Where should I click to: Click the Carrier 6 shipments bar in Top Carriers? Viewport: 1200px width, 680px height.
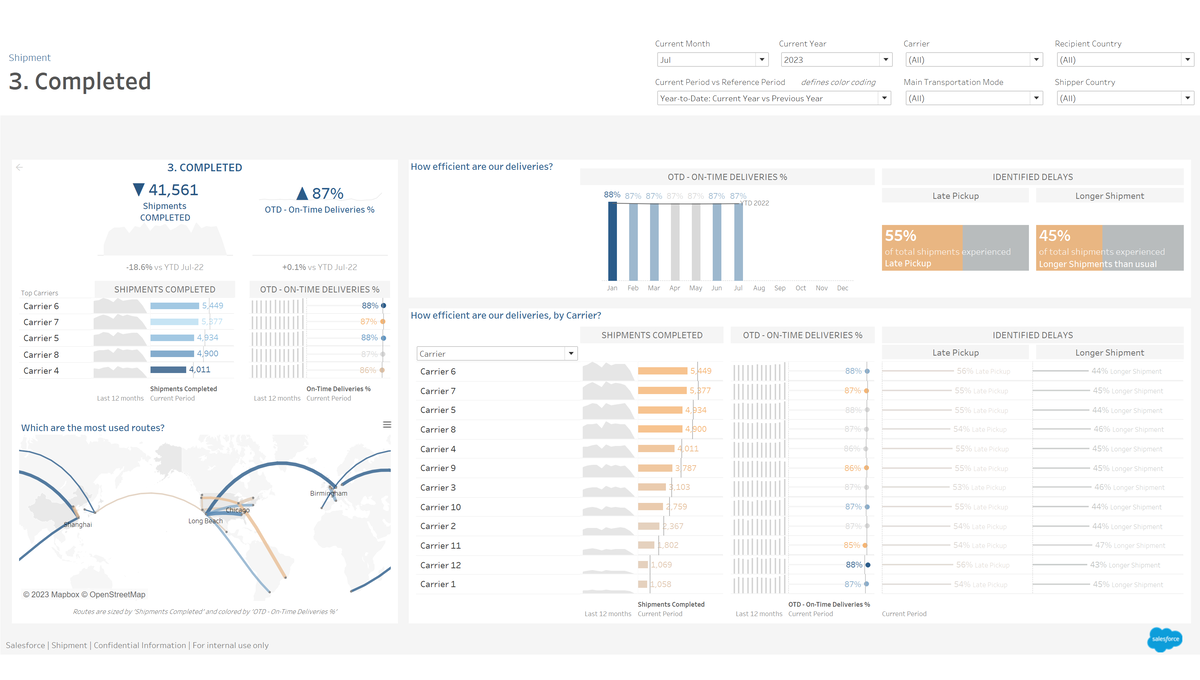174,306
